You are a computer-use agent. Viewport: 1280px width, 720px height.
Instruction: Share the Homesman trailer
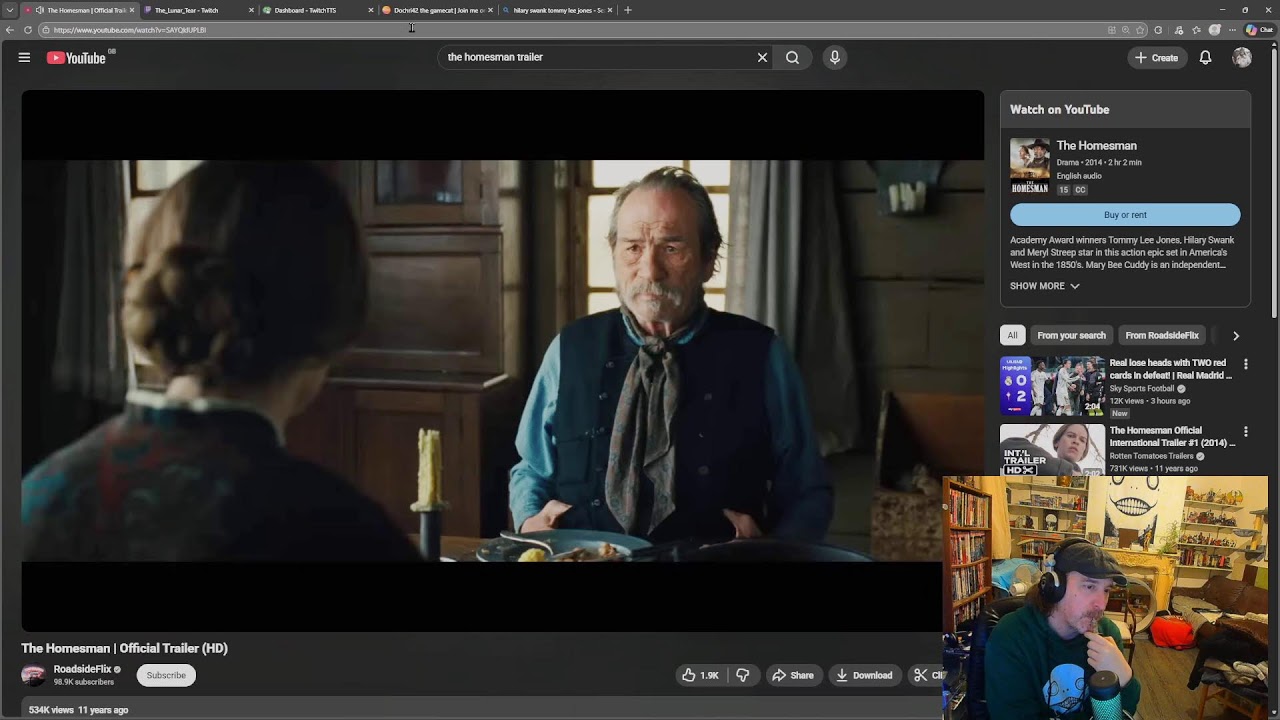[792, 675]
